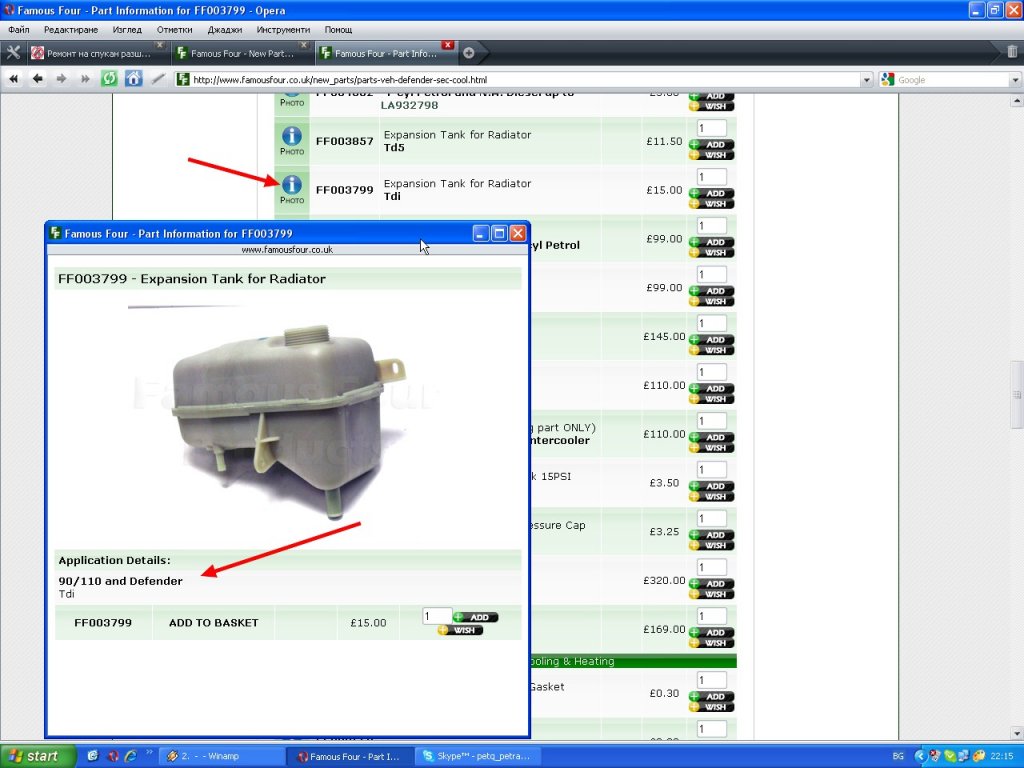Open the Инструменти menu

pos(283,30)
